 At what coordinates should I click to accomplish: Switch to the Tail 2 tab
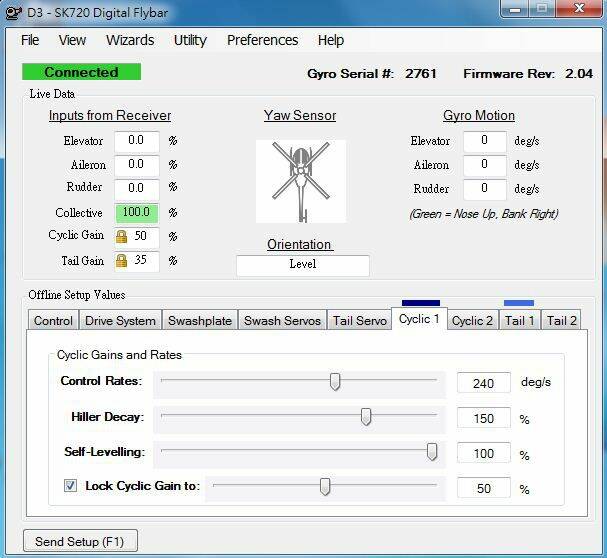[x=561, y=321]
